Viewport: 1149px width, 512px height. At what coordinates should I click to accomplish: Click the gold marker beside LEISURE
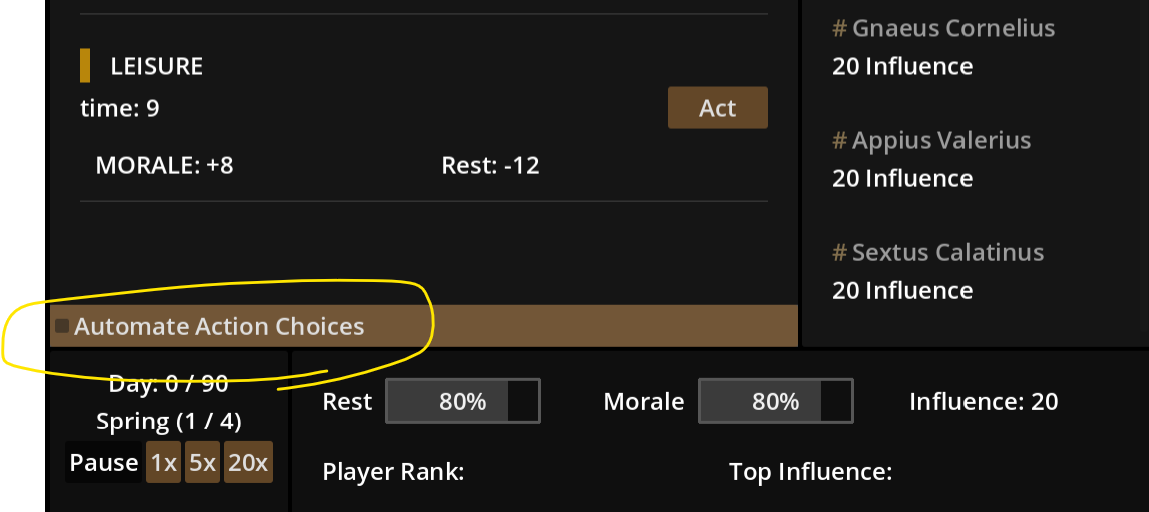[85, 66]
